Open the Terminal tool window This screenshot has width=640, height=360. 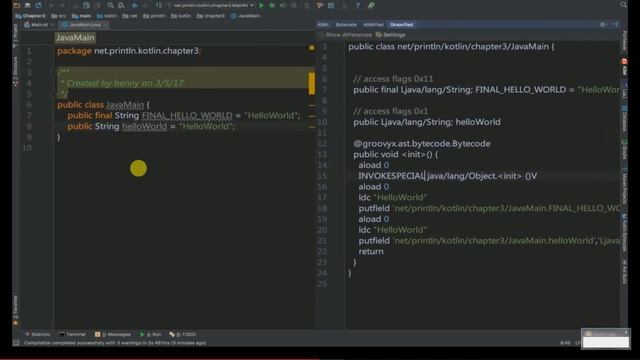point(72,334)
